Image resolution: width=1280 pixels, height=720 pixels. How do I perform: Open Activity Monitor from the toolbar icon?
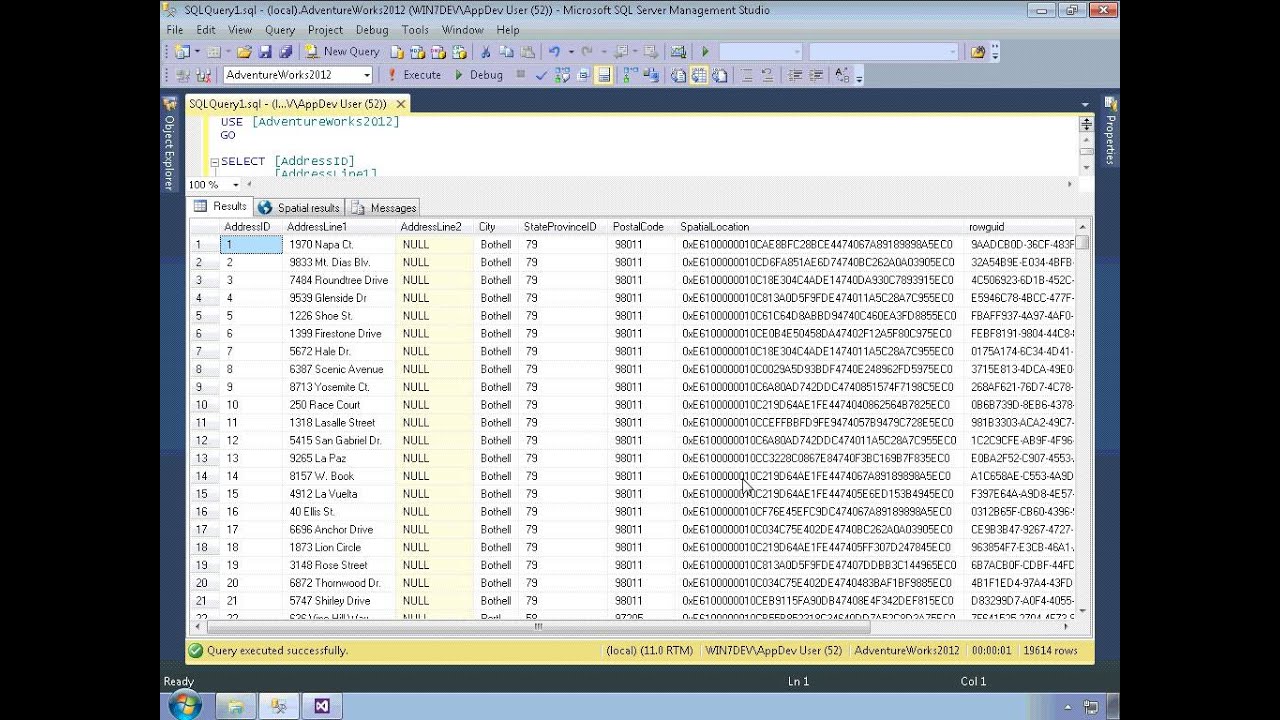click(x=678, y=52)
